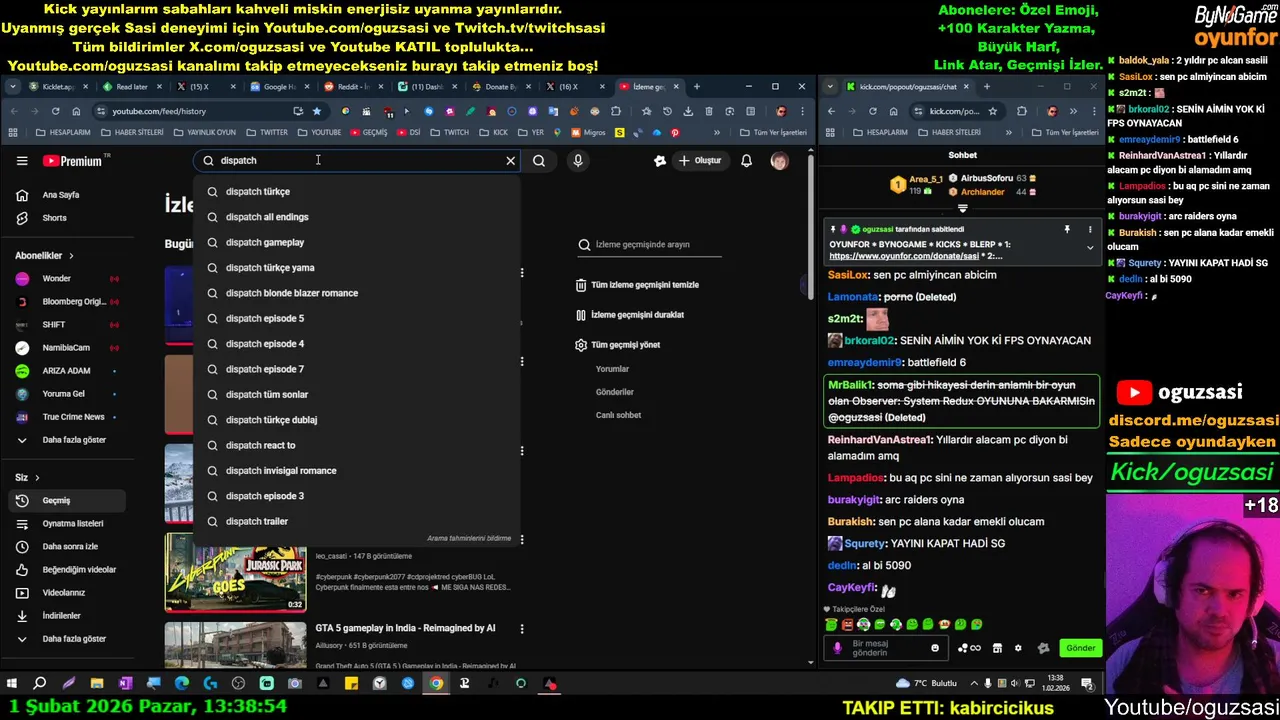The height and width of the screenshot is (720, 1280).
Task: Reload the YouTube history page
Action: [55, 111]
